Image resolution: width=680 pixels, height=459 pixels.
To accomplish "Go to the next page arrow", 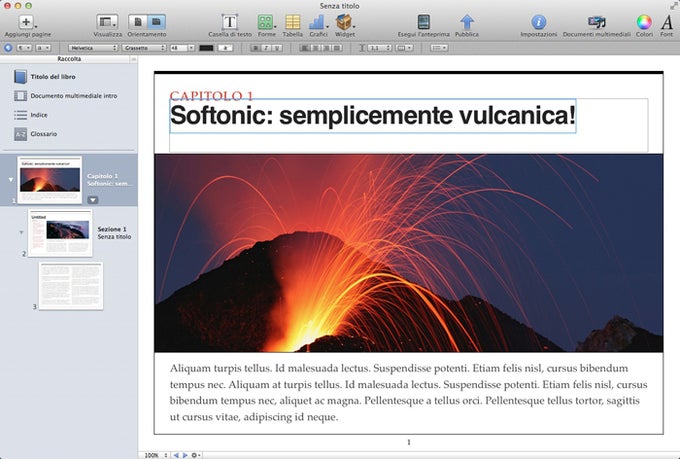I will tap(185, 455).
